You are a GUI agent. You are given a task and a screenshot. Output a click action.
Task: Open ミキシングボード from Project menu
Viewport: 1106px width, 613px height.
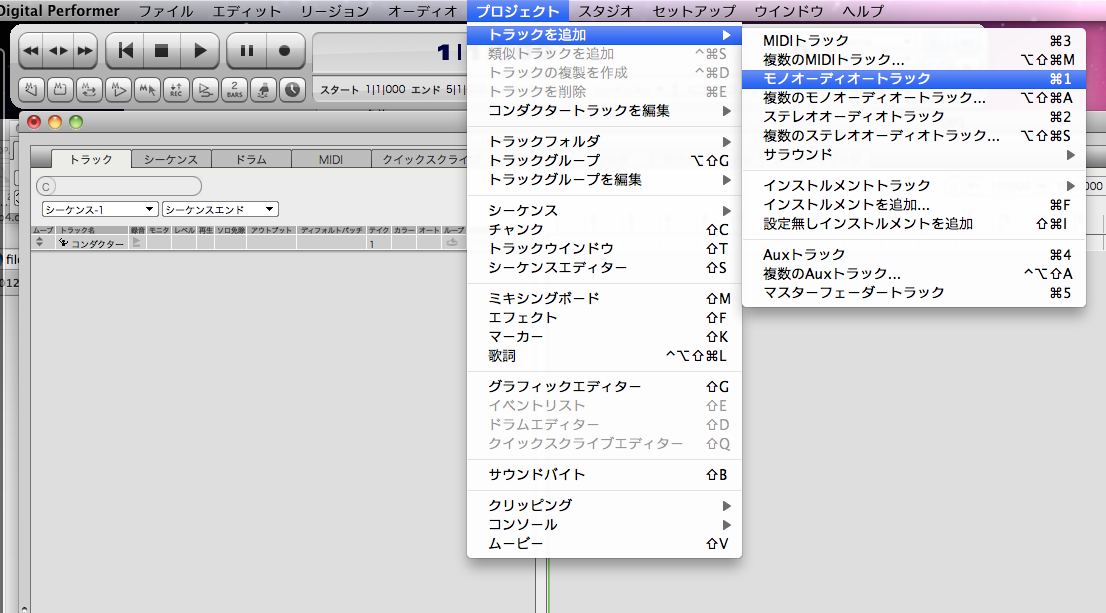604,298
